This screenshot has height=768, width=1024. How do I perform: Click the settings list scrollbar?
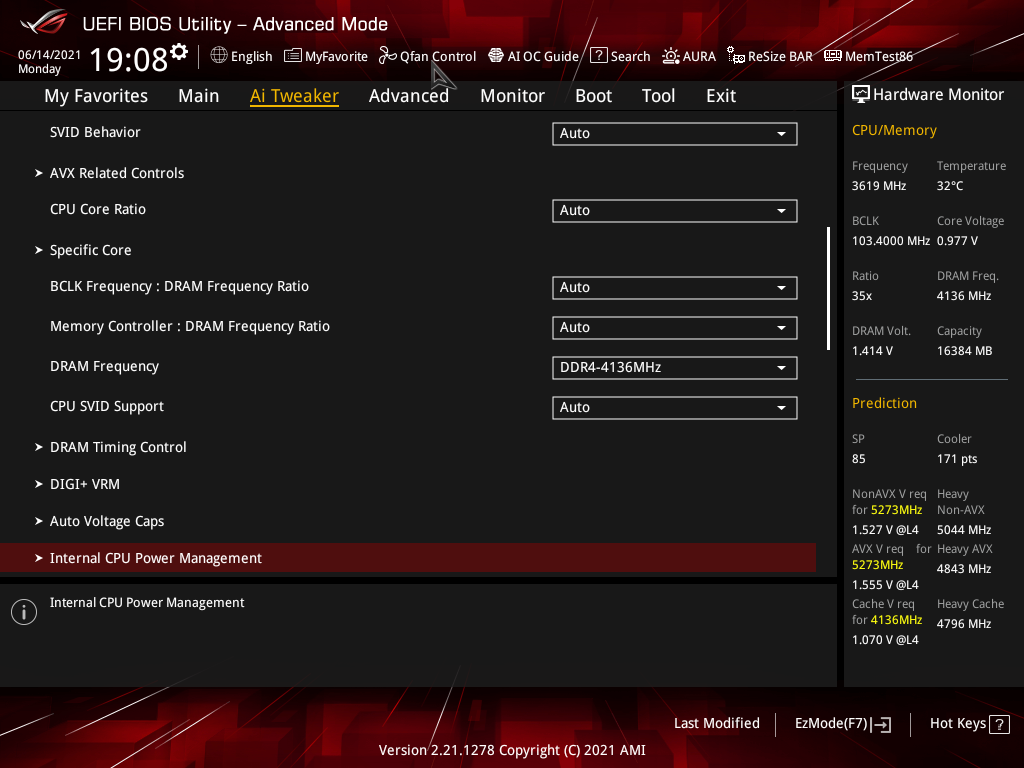pyautogui.click(x=828, y=289)
